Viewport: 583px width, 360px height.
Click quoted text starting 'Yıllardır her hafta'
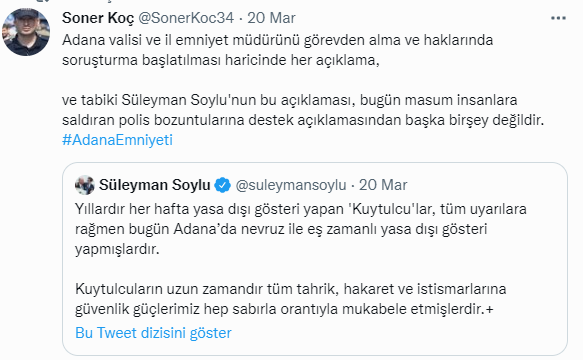click(x=301, y=229)
